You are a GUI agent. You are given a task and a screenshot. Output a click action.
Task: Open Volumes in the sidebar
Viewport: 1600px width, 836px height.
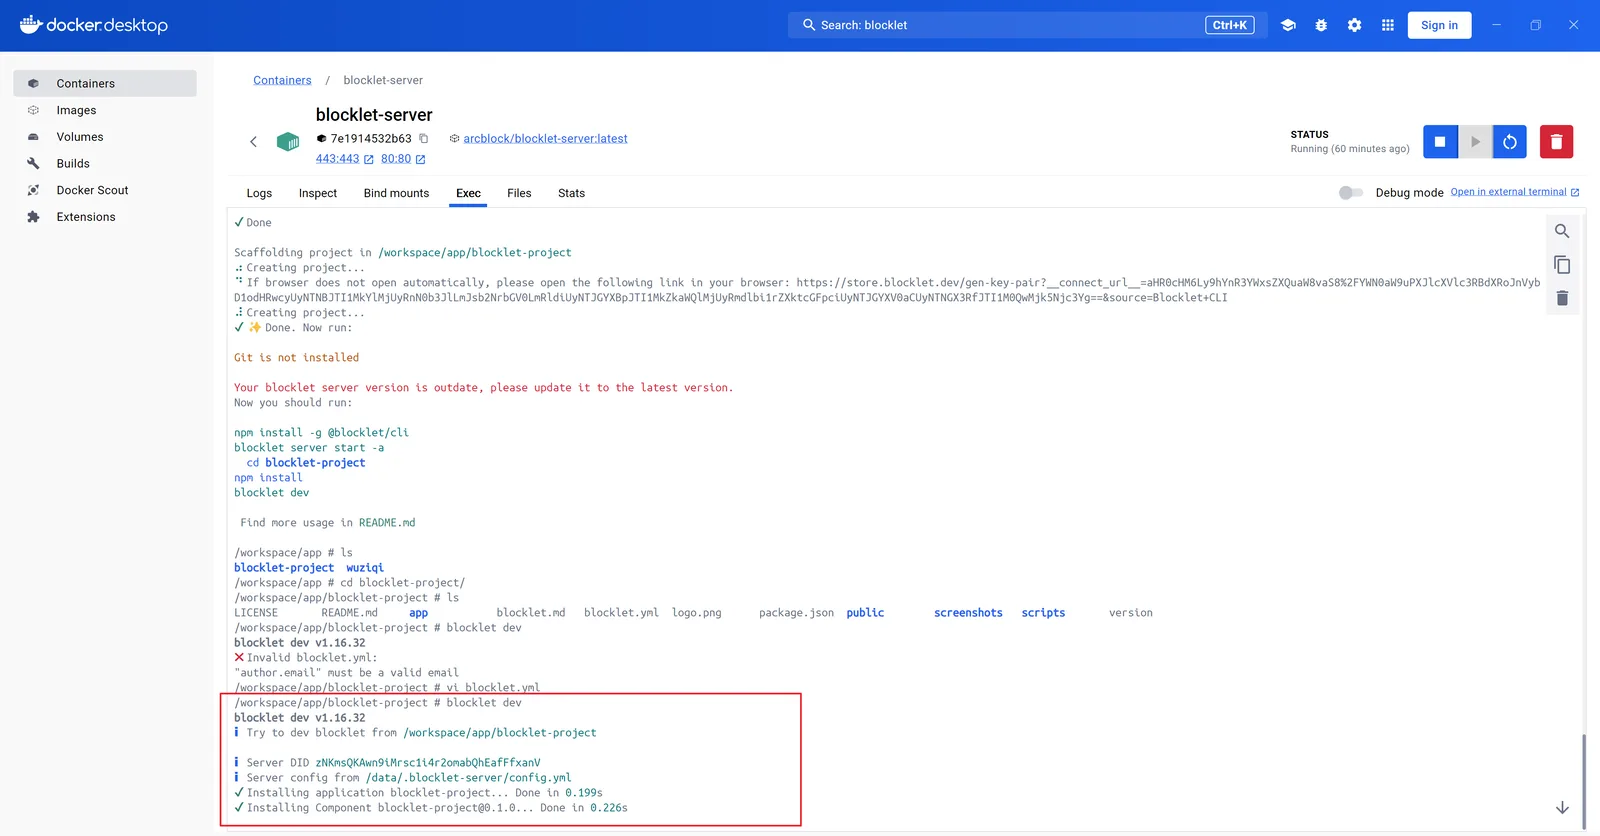click(x=105, y=137)
